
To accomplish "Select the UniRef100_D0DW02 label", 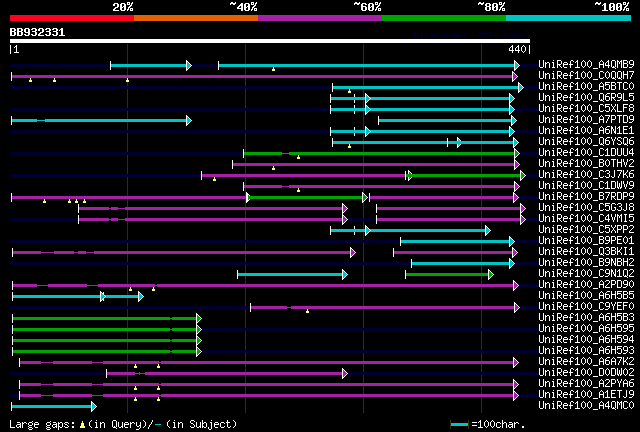I will click(x=586, y=373).
